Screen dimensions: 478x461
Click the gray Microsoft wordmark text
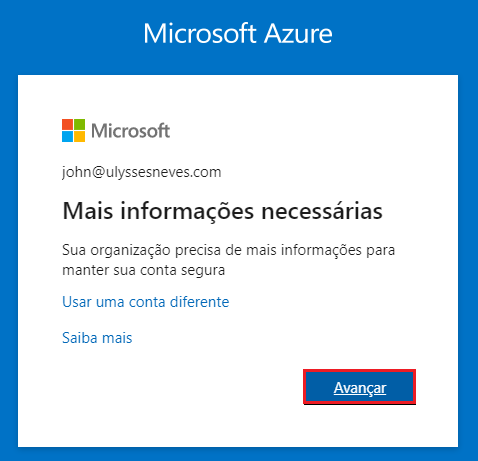coord(131,130)
